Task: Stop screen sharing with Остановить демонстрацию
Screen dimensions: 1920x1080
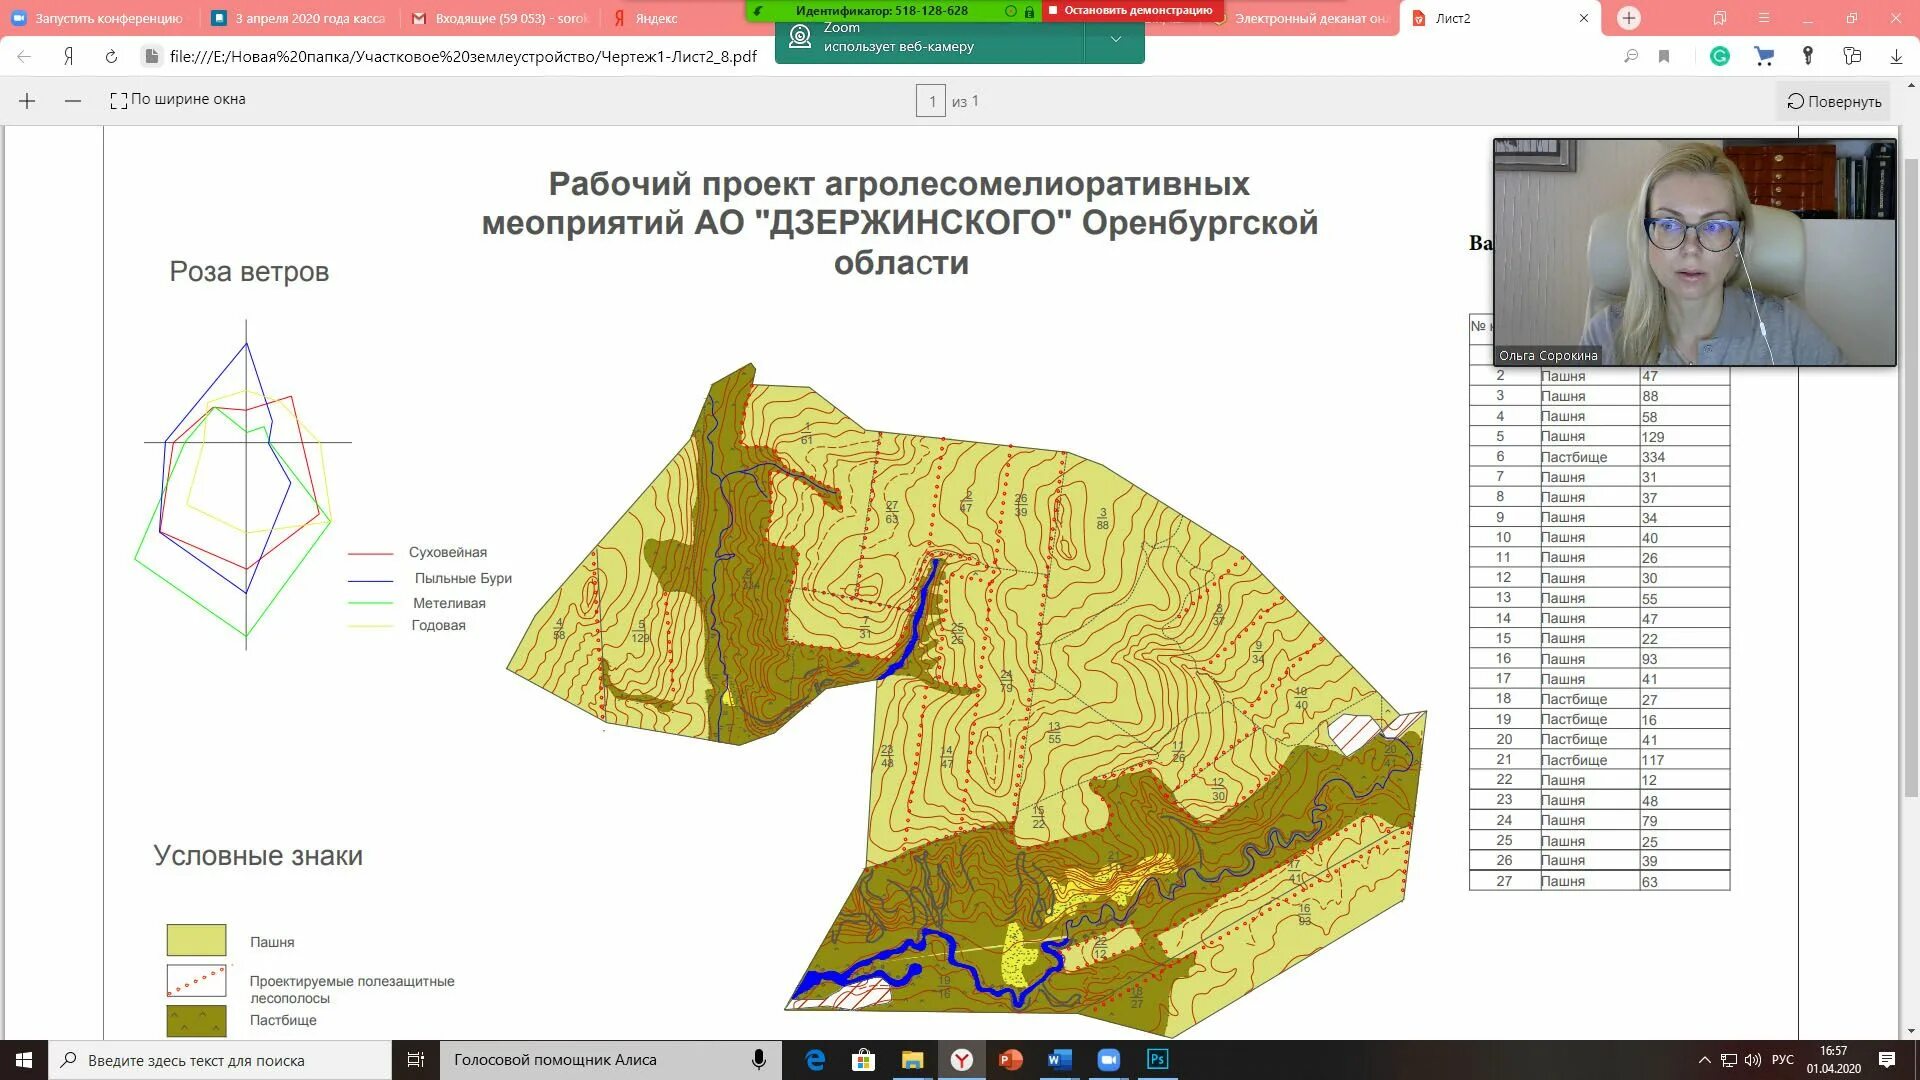Action: coord(1133,10)
